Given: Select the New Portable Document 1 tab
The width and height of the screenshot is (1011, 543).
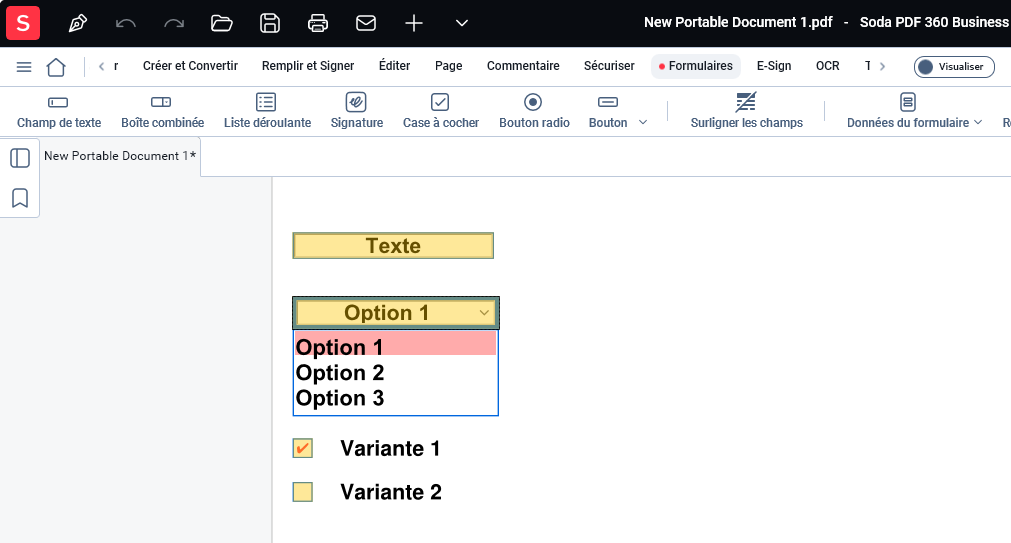Looking at the screenshot, I should (120, 156).
